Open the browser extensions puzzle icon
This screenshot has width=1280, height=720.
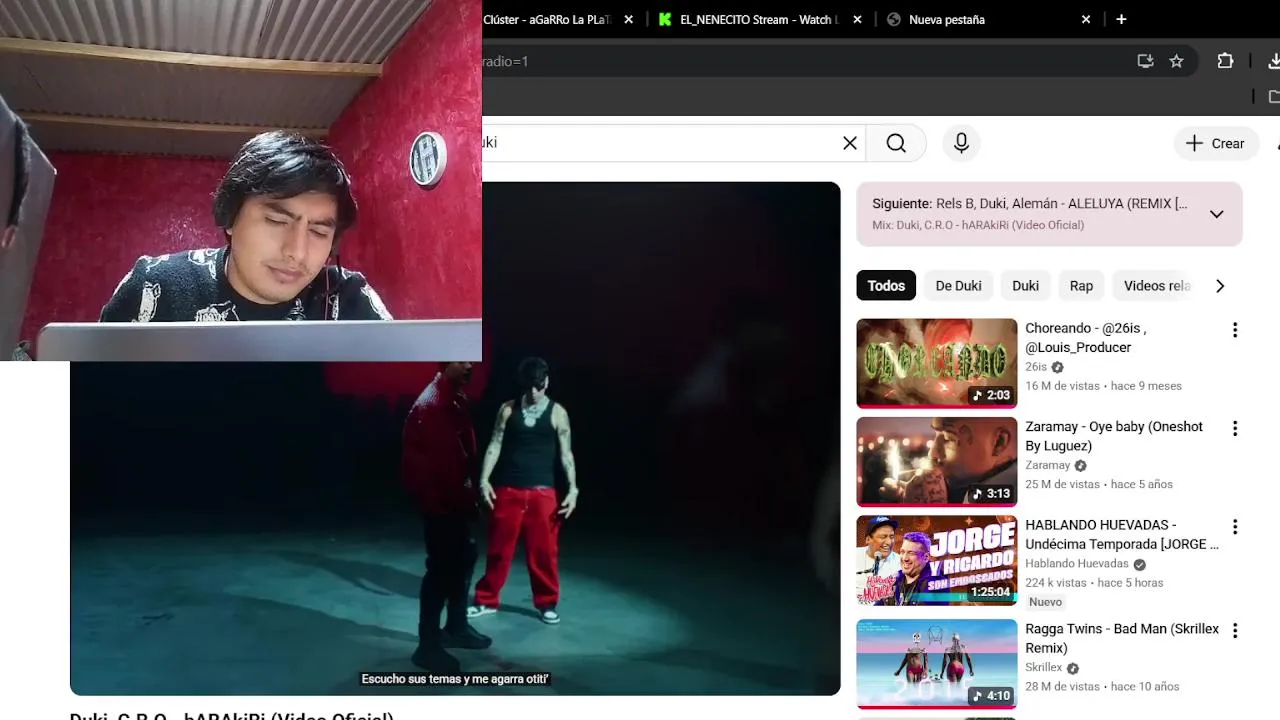coord(1225,61)
